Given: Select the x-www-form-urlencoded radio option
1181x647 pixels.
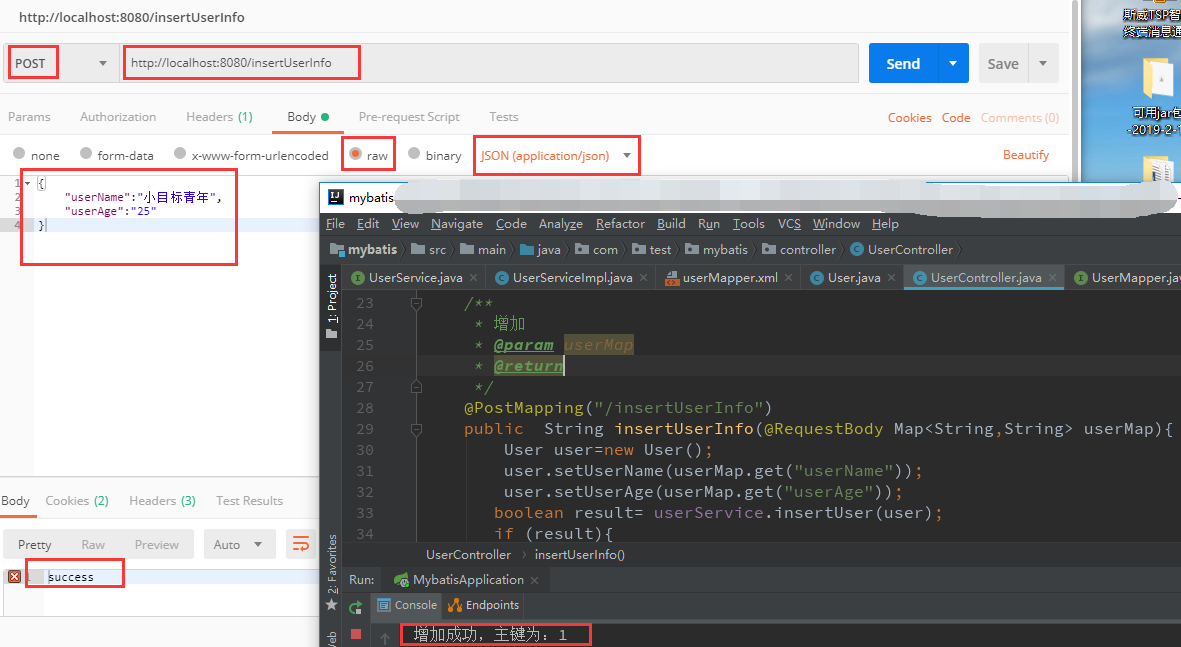Looking at the screenshot, I should click(x=180, y=154).
